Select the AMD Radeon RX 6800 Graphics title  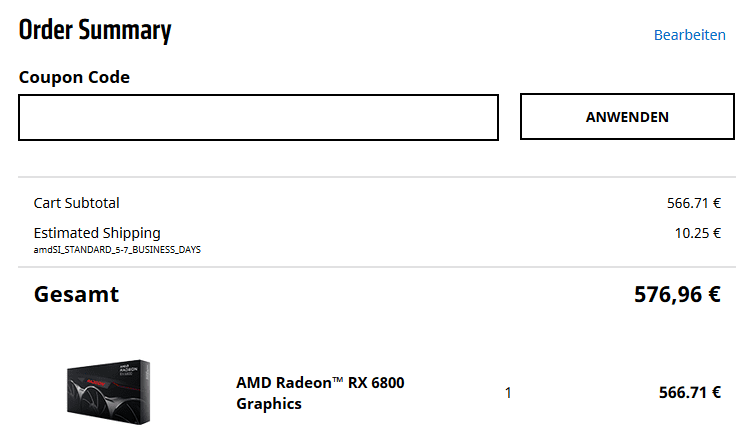tap(320, 393)
